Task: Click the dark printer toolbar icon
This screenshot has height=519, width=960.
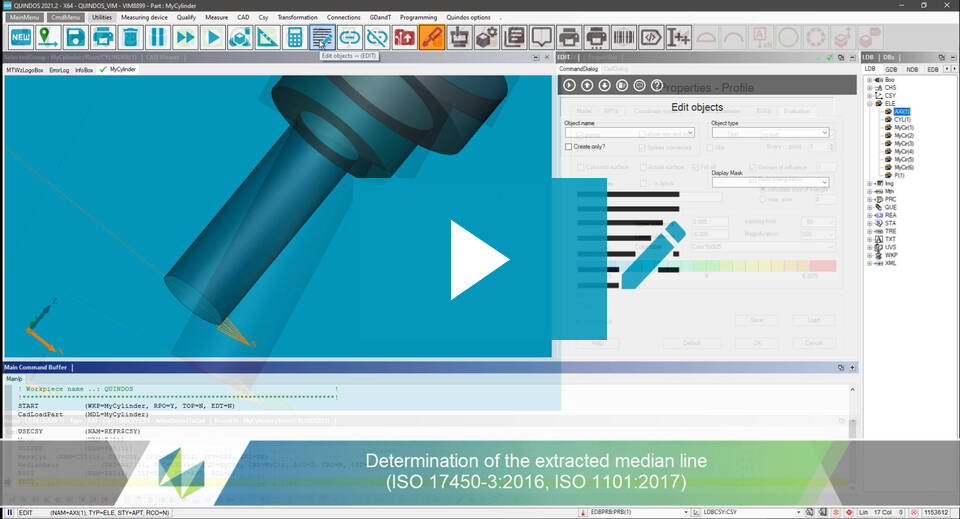Action: tap(569, 37)
